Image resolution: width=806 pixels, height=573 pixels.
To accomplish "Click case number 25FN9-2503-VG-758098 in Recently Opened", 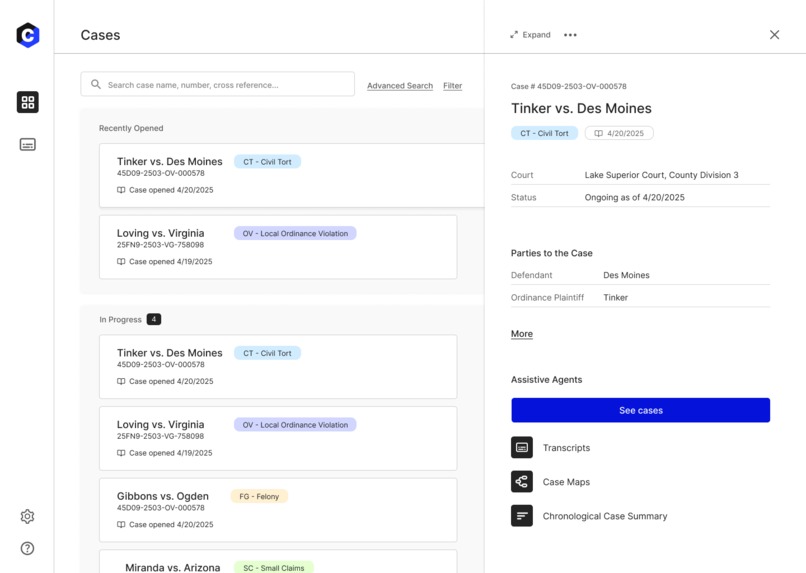I will [x=160, y=245].
